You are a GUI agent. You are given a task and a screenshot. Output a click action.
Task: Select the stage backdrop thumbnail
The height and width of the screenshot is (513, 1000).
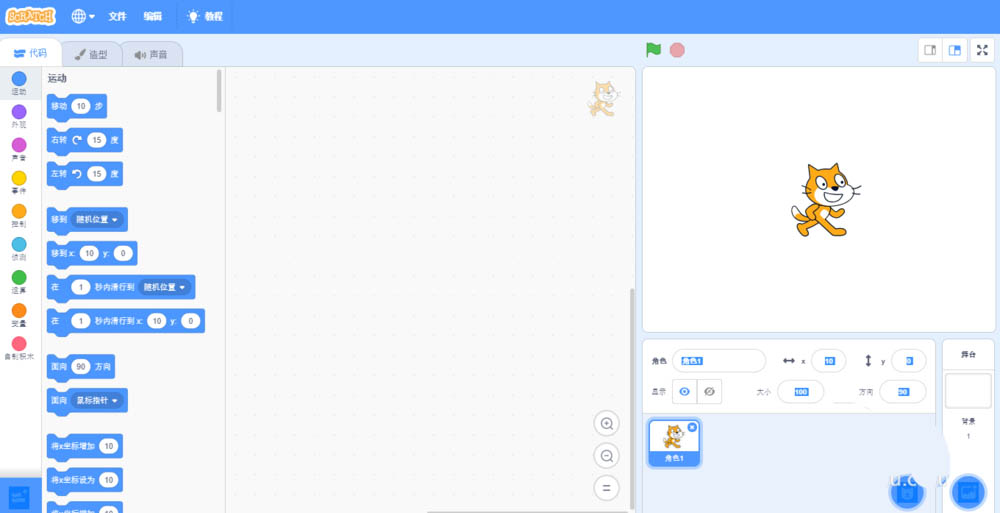(967, 391)
